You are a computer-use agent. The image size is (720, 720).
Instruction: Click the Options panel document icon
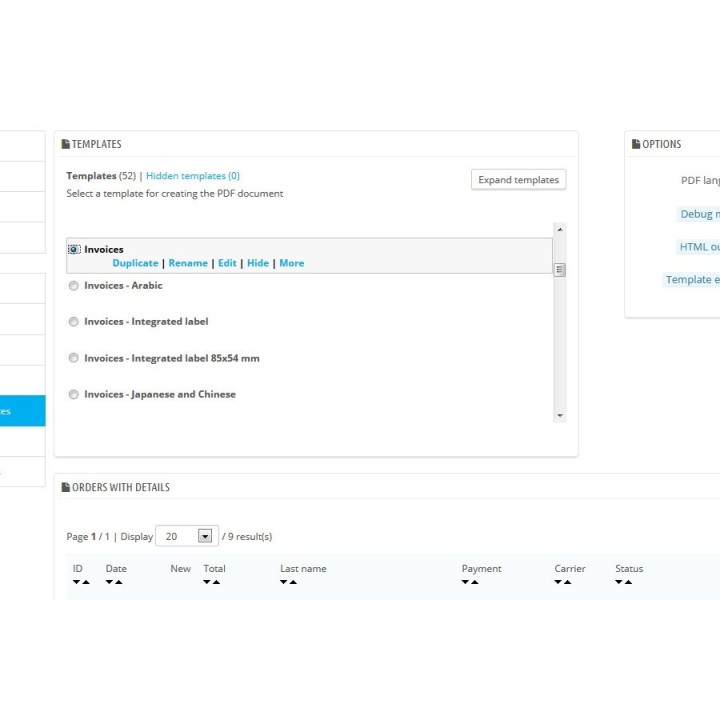click(636, 144)
